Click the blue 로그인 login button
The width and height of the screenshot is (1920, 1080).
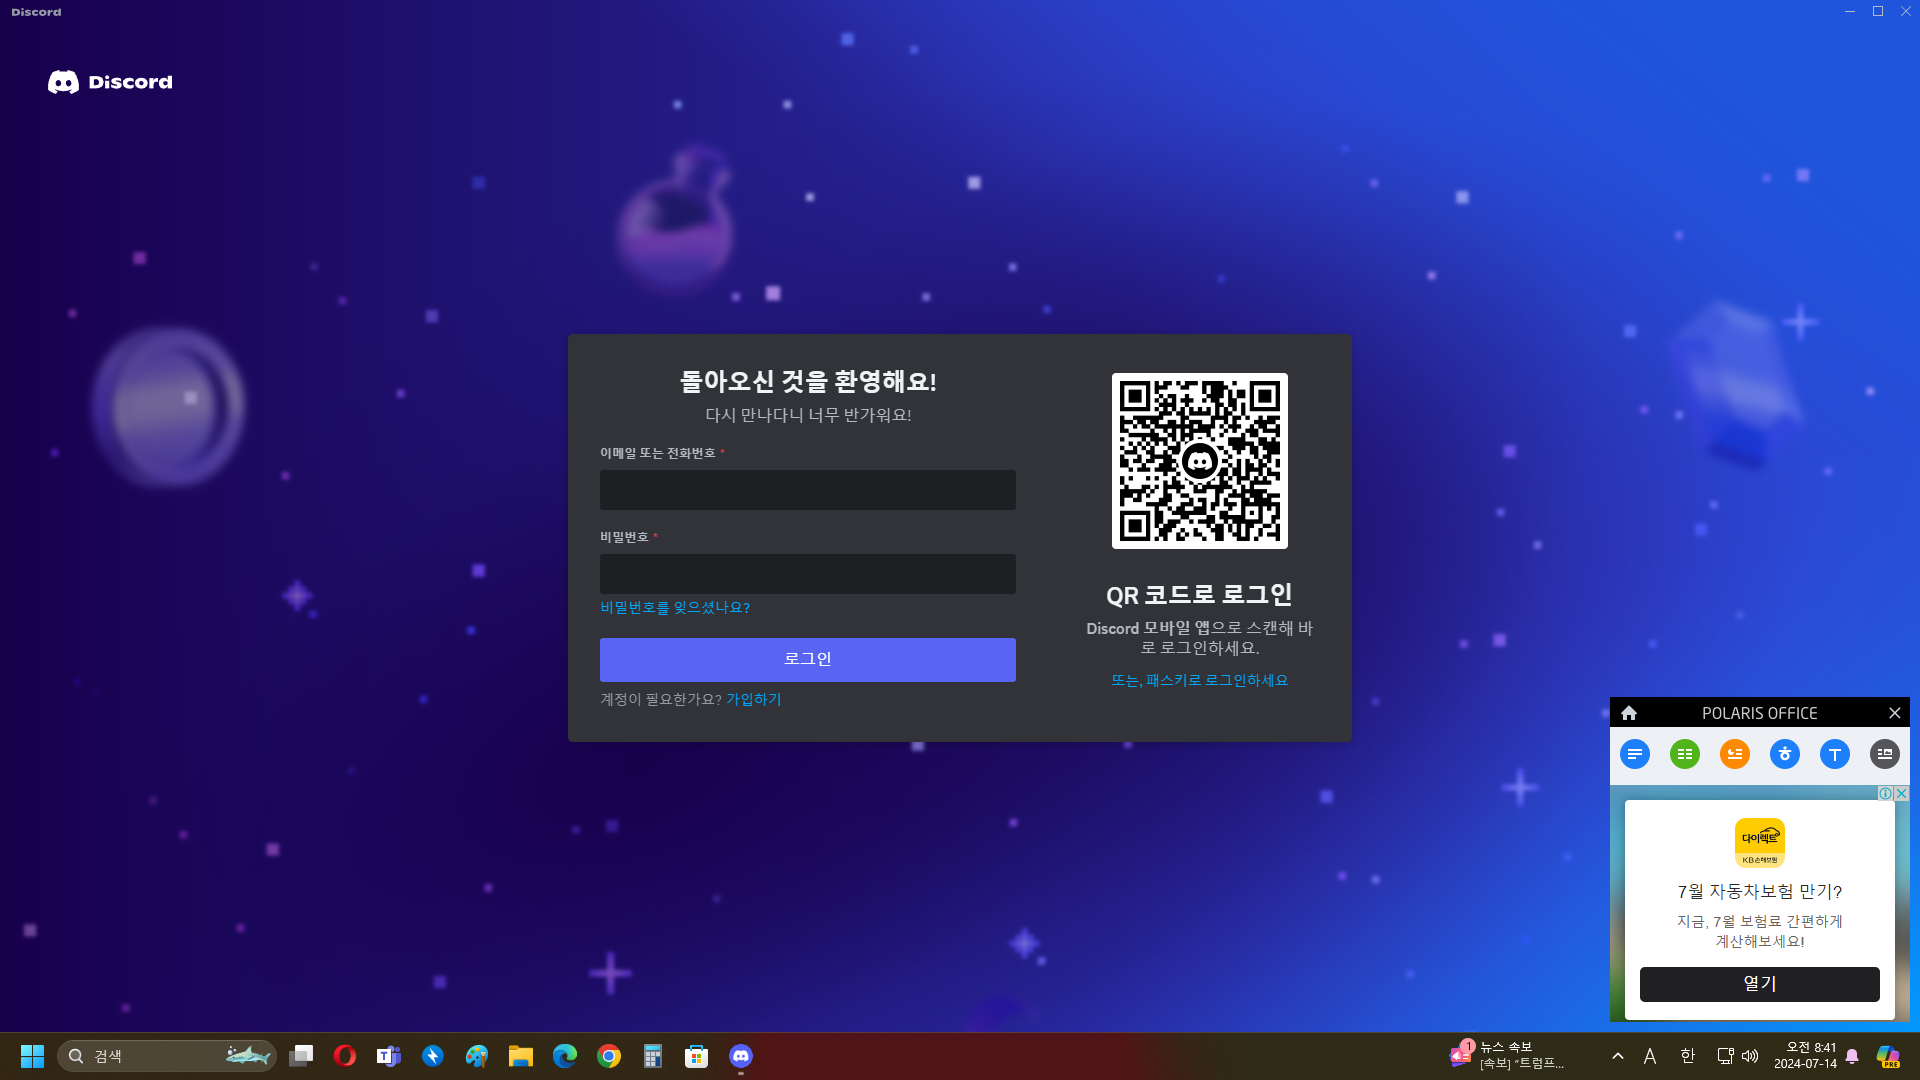[x=808, y=660]
